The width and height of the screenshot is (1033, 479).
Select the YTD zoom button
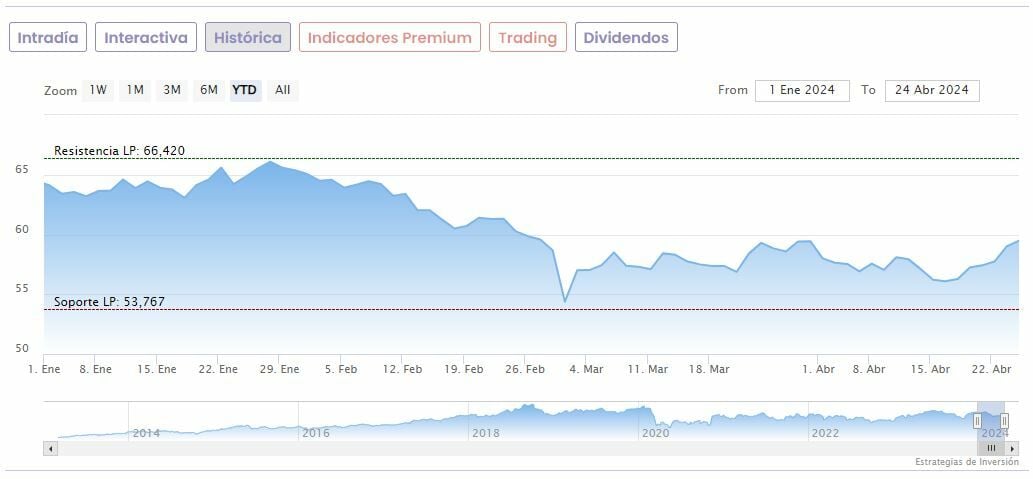tap(245, 90)
